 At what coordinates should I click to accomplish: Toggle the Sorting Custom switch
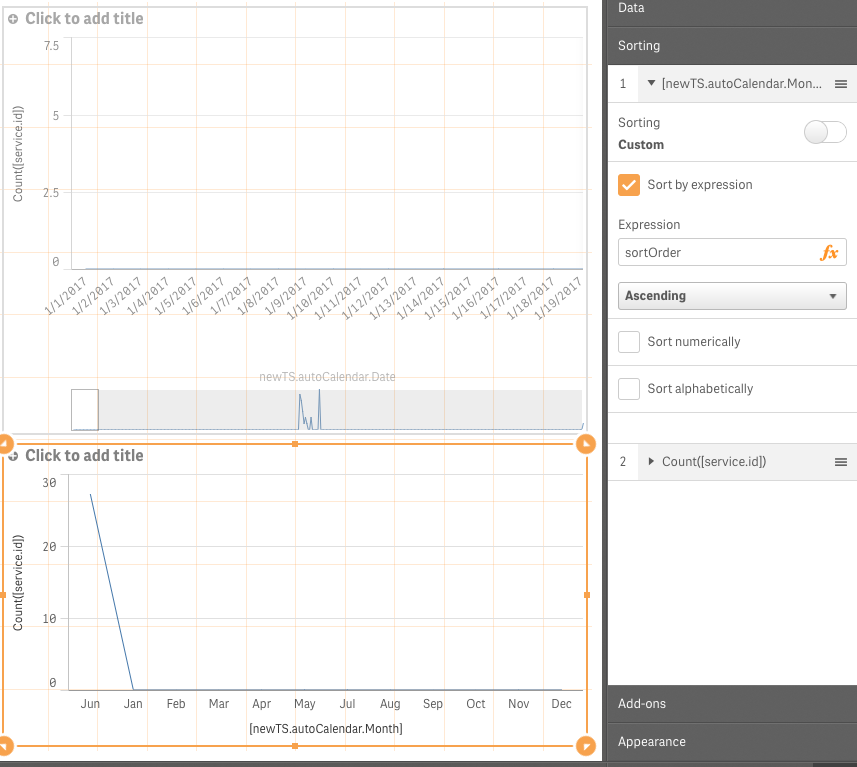[x=825, y=133]
